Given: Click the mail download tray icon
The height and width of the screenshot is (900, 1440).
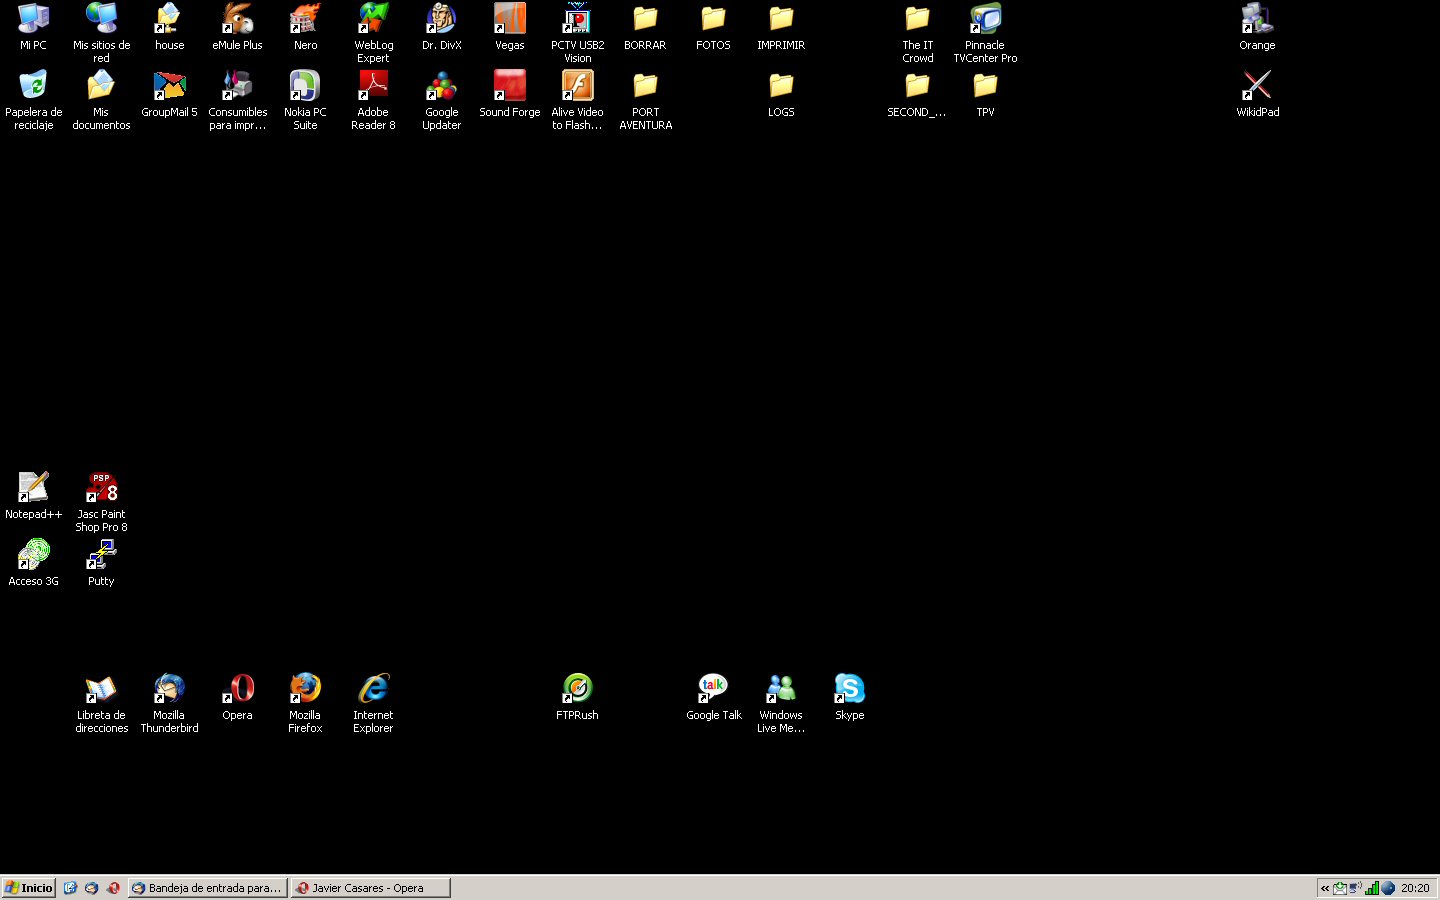Looking at the screenshot, I should [x=1340, y=888].
